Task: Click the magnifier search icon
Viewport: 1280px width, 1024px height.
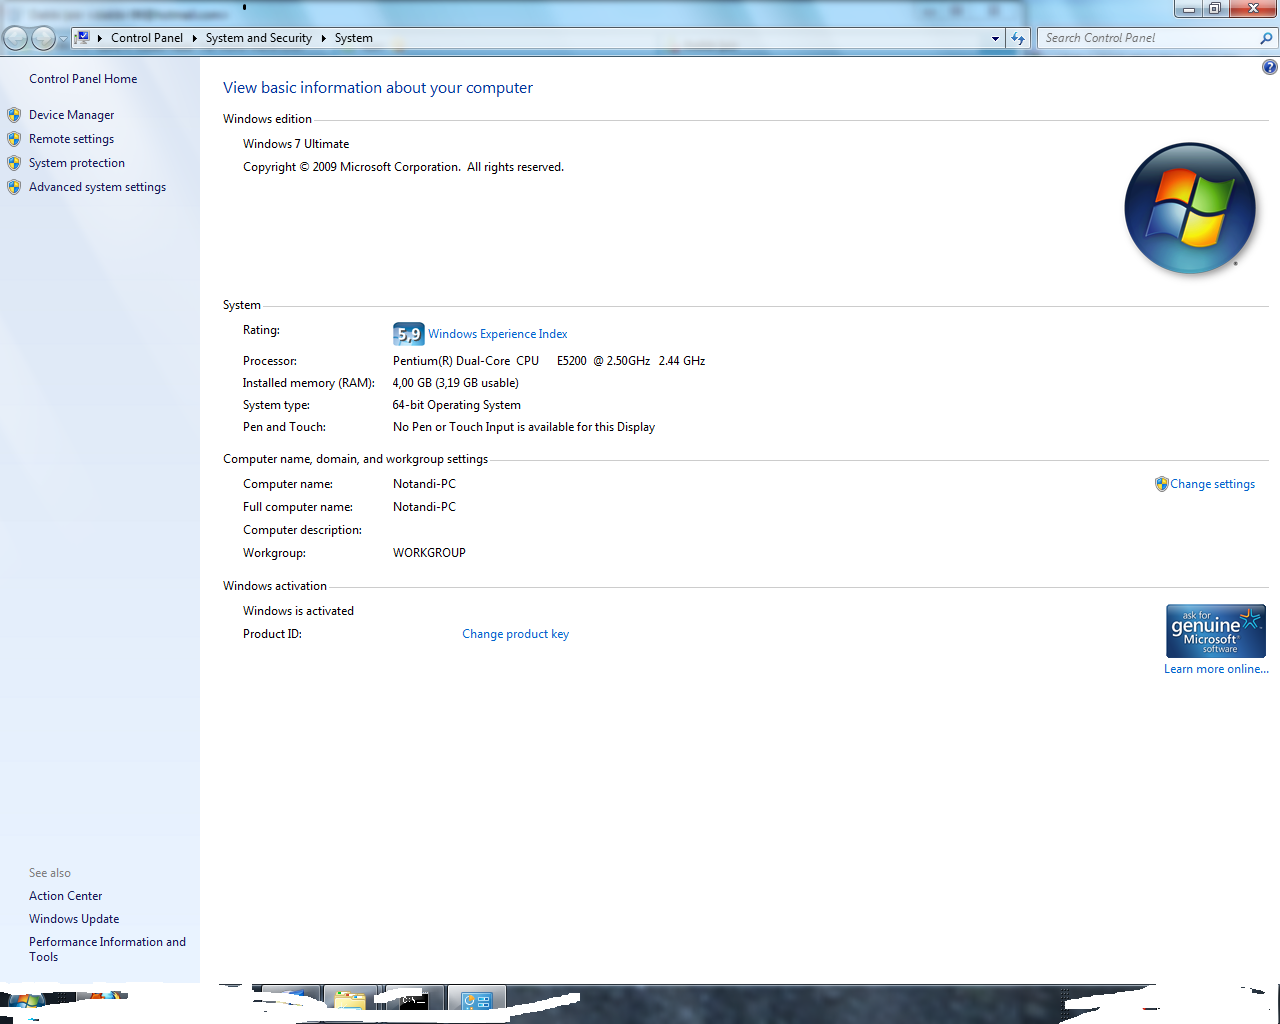Action: click(1267, 38)
